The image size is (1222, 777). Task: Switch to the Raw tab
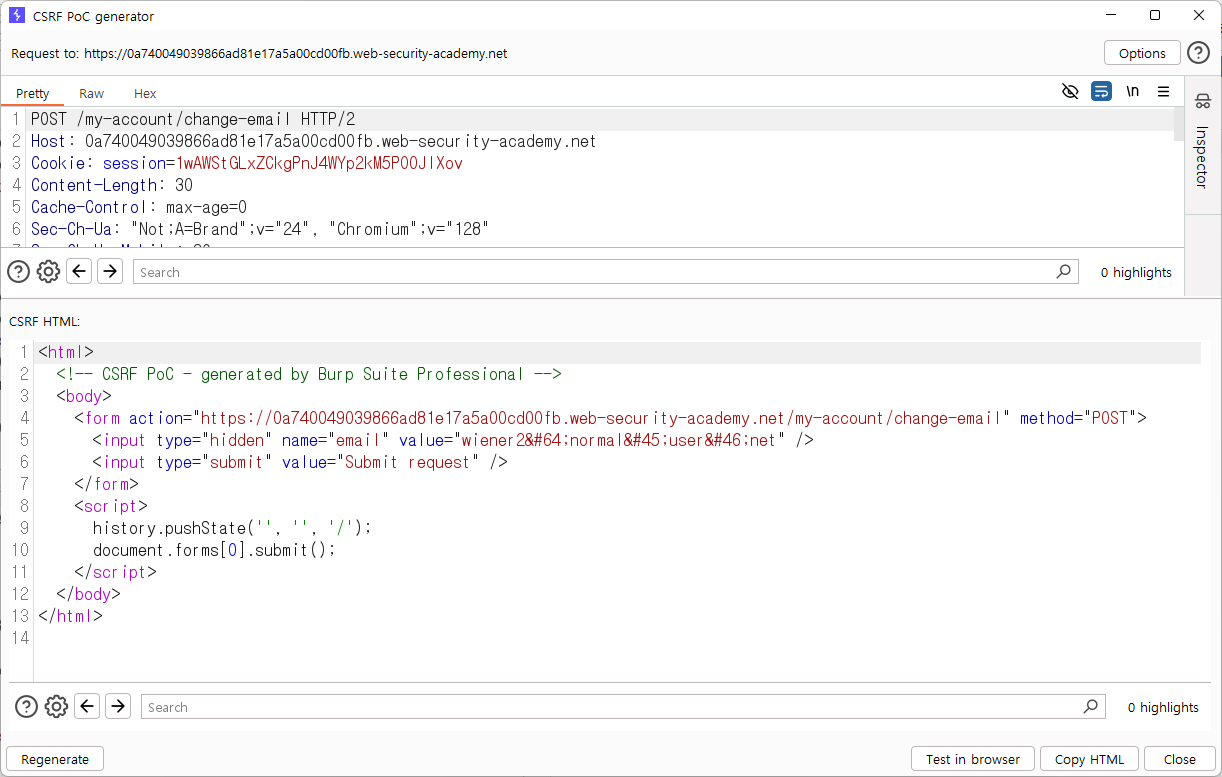(x=92, y=93)
